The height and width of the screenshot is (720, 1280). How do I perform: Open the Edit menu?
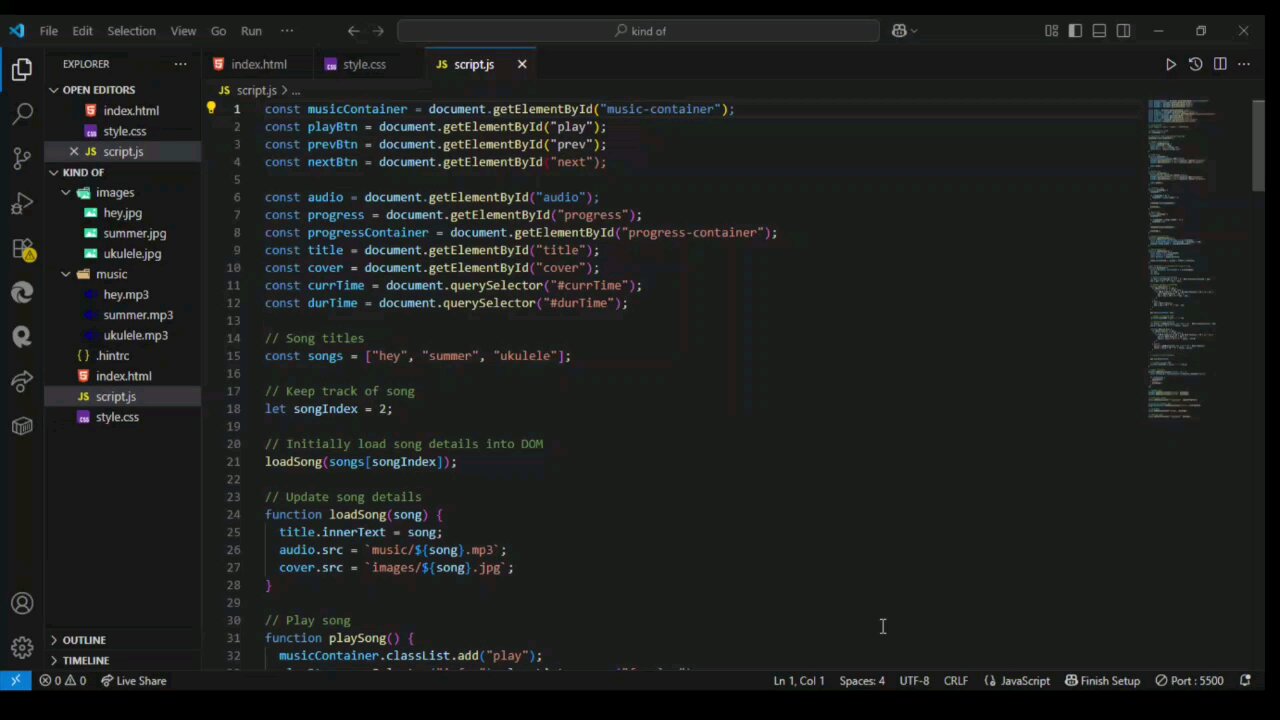click(82, 31)
